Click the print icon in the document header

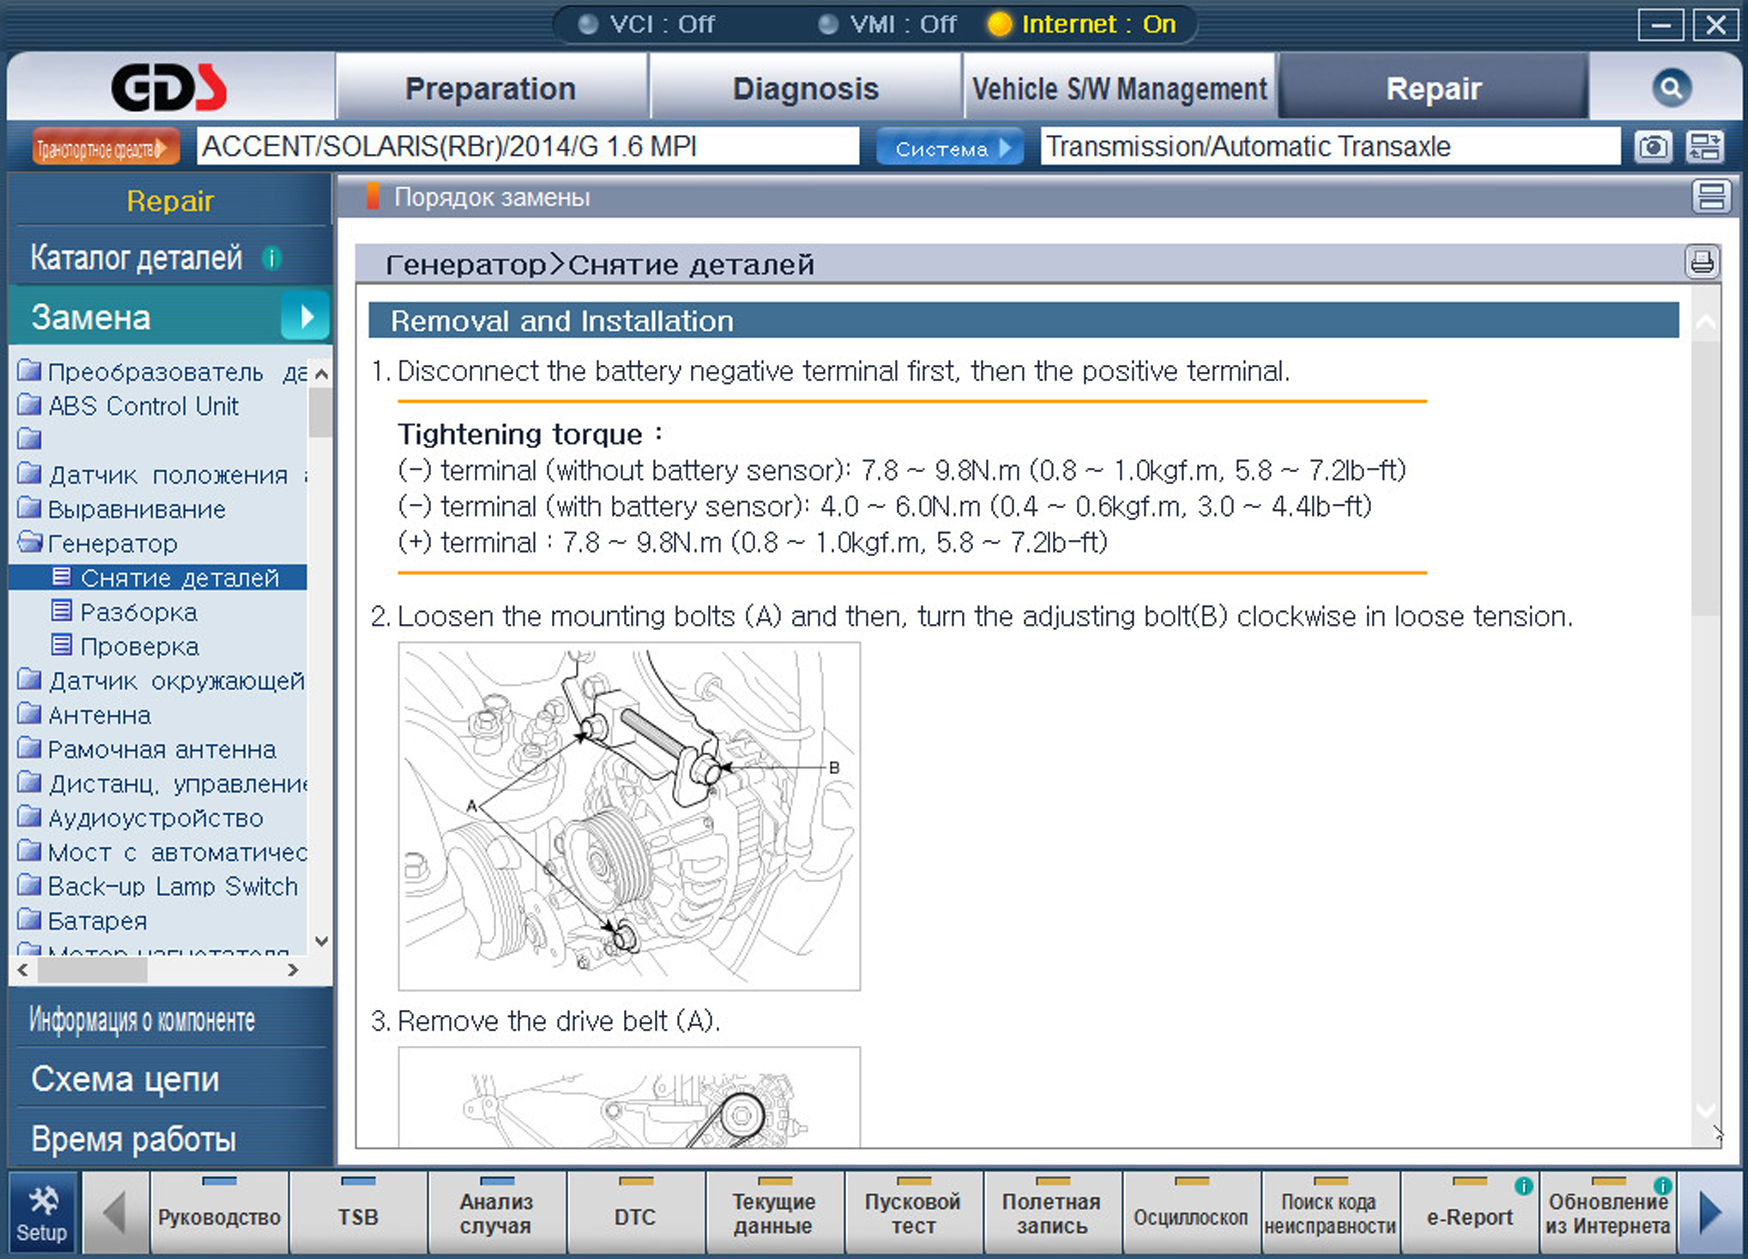coord(1701,263)
